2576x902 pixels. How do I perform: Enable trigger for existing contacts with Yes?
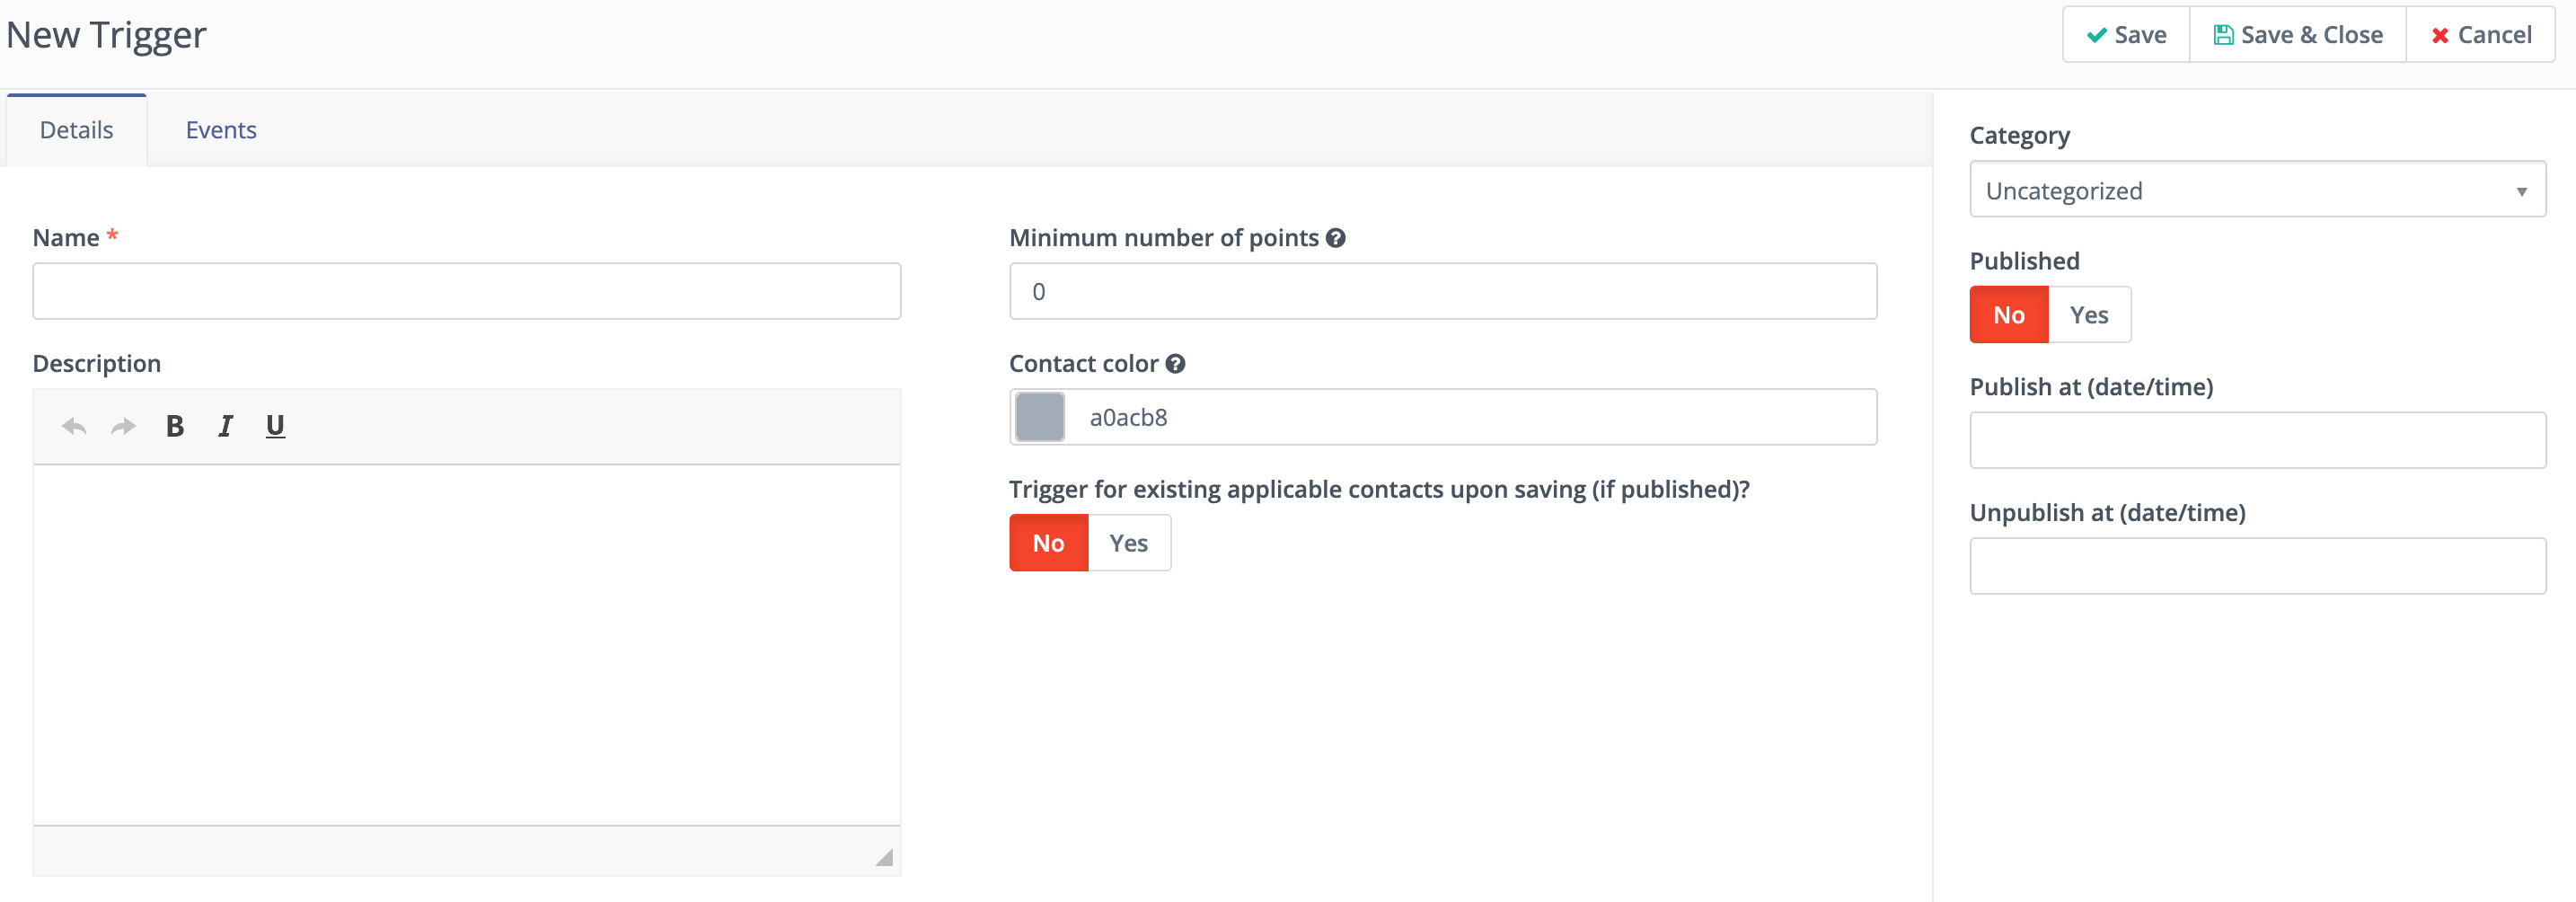pos(1128,543)
